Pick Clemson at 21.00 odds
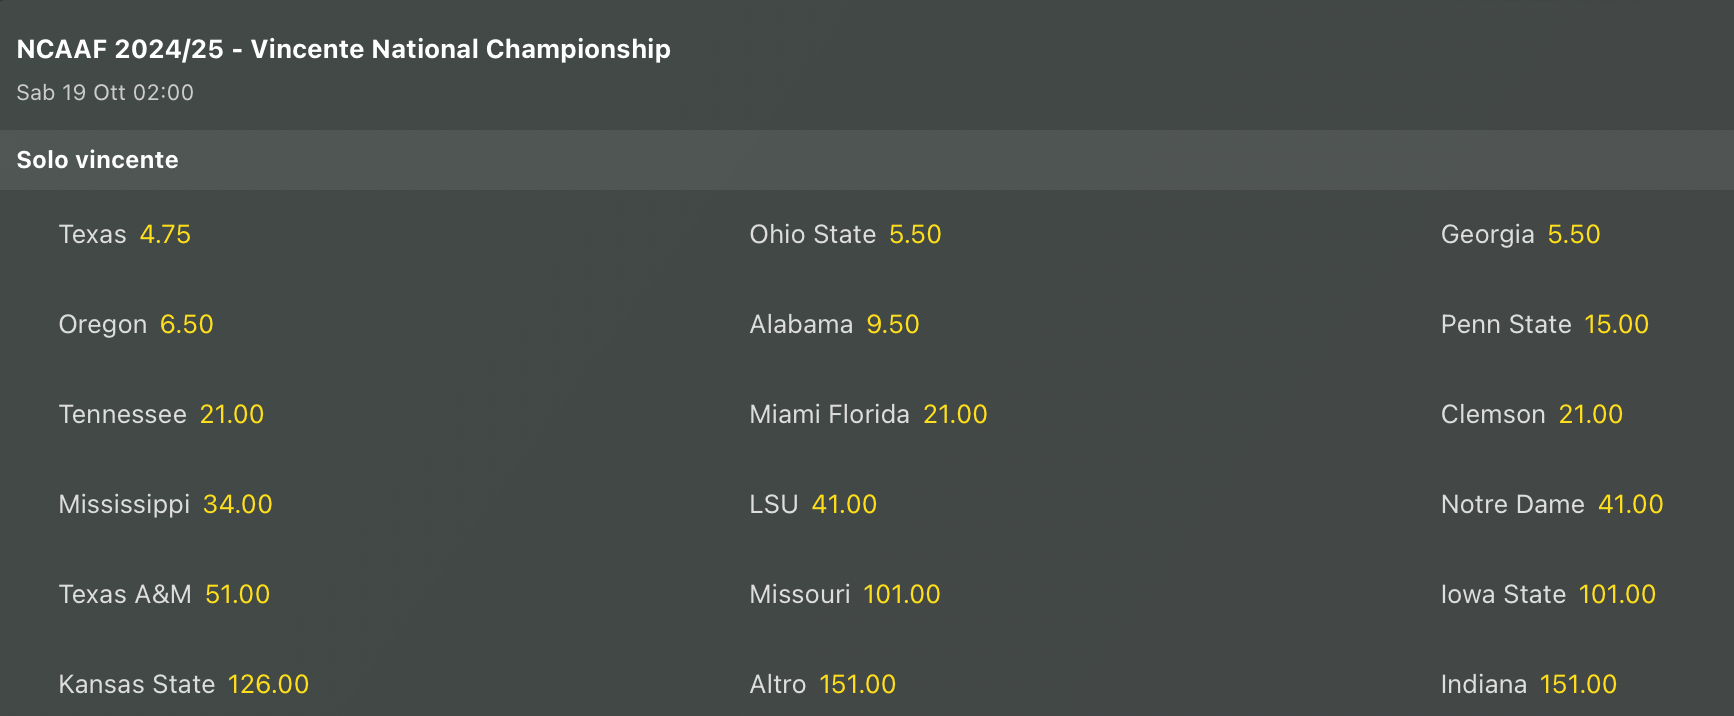This screenshot has height=716, width=1734. 1532,414
